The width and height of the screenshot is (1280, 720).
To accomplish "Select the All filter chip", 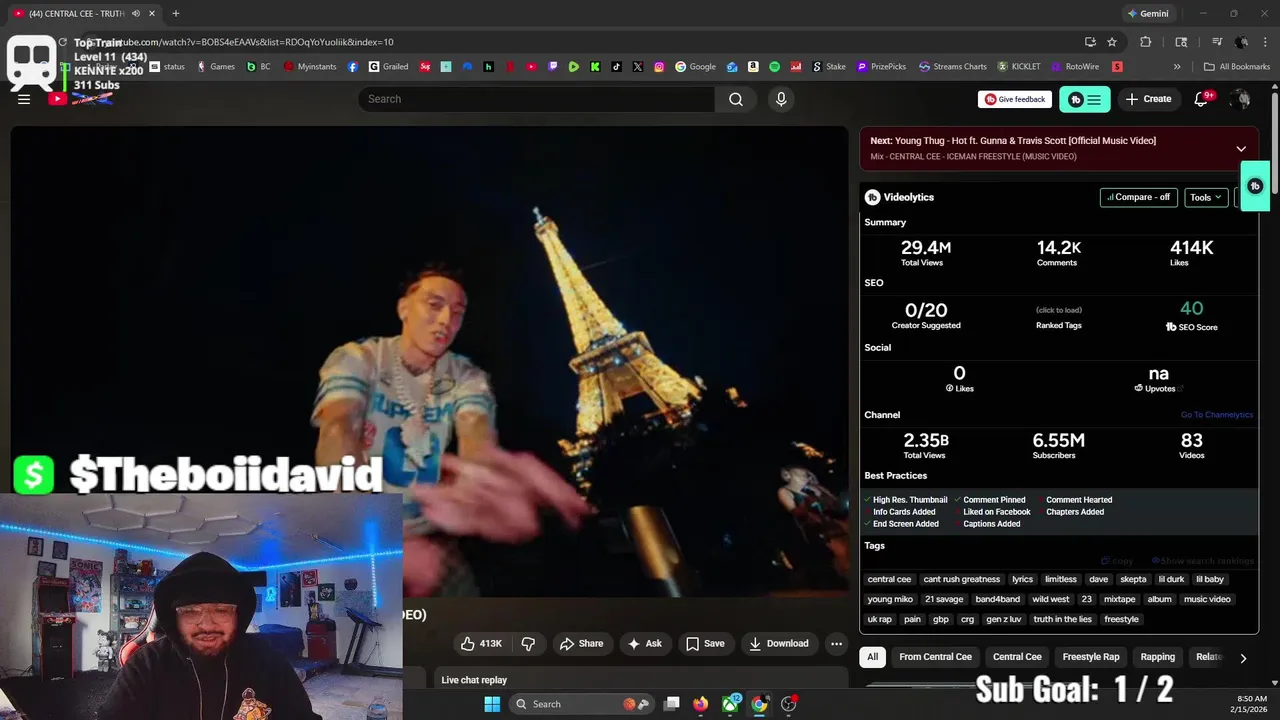I will click(872, 657).
